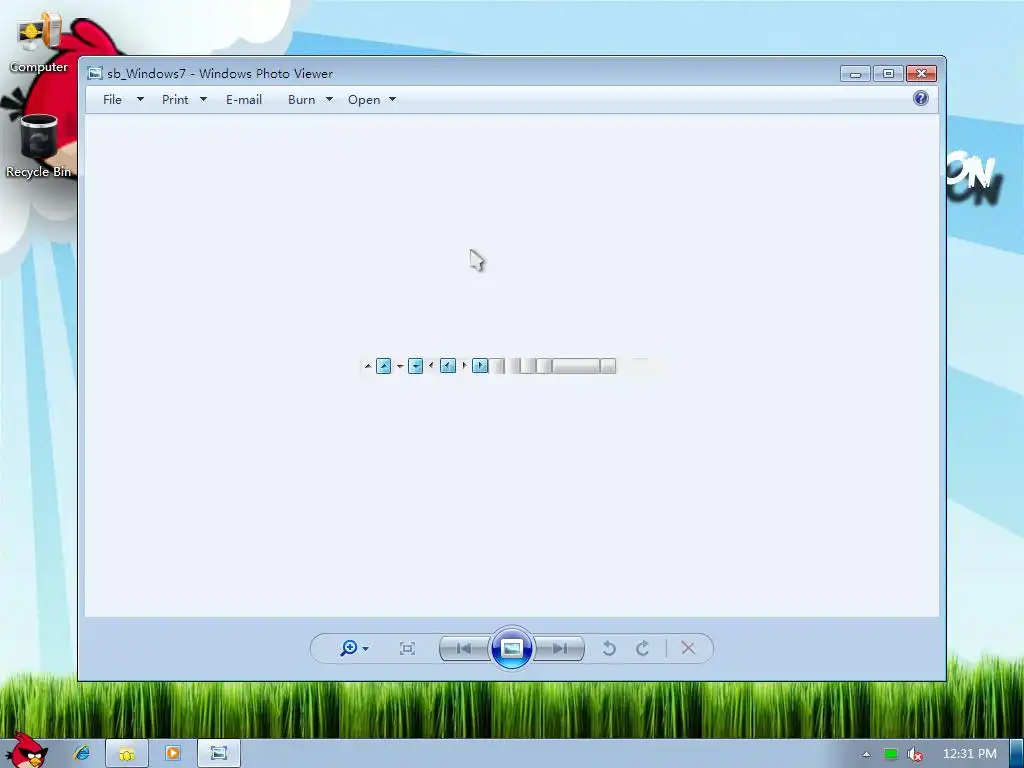This screenshot has height=768, width=1024.
Task: Click the Open menu in the toolbar
Action: coord(364,99)
